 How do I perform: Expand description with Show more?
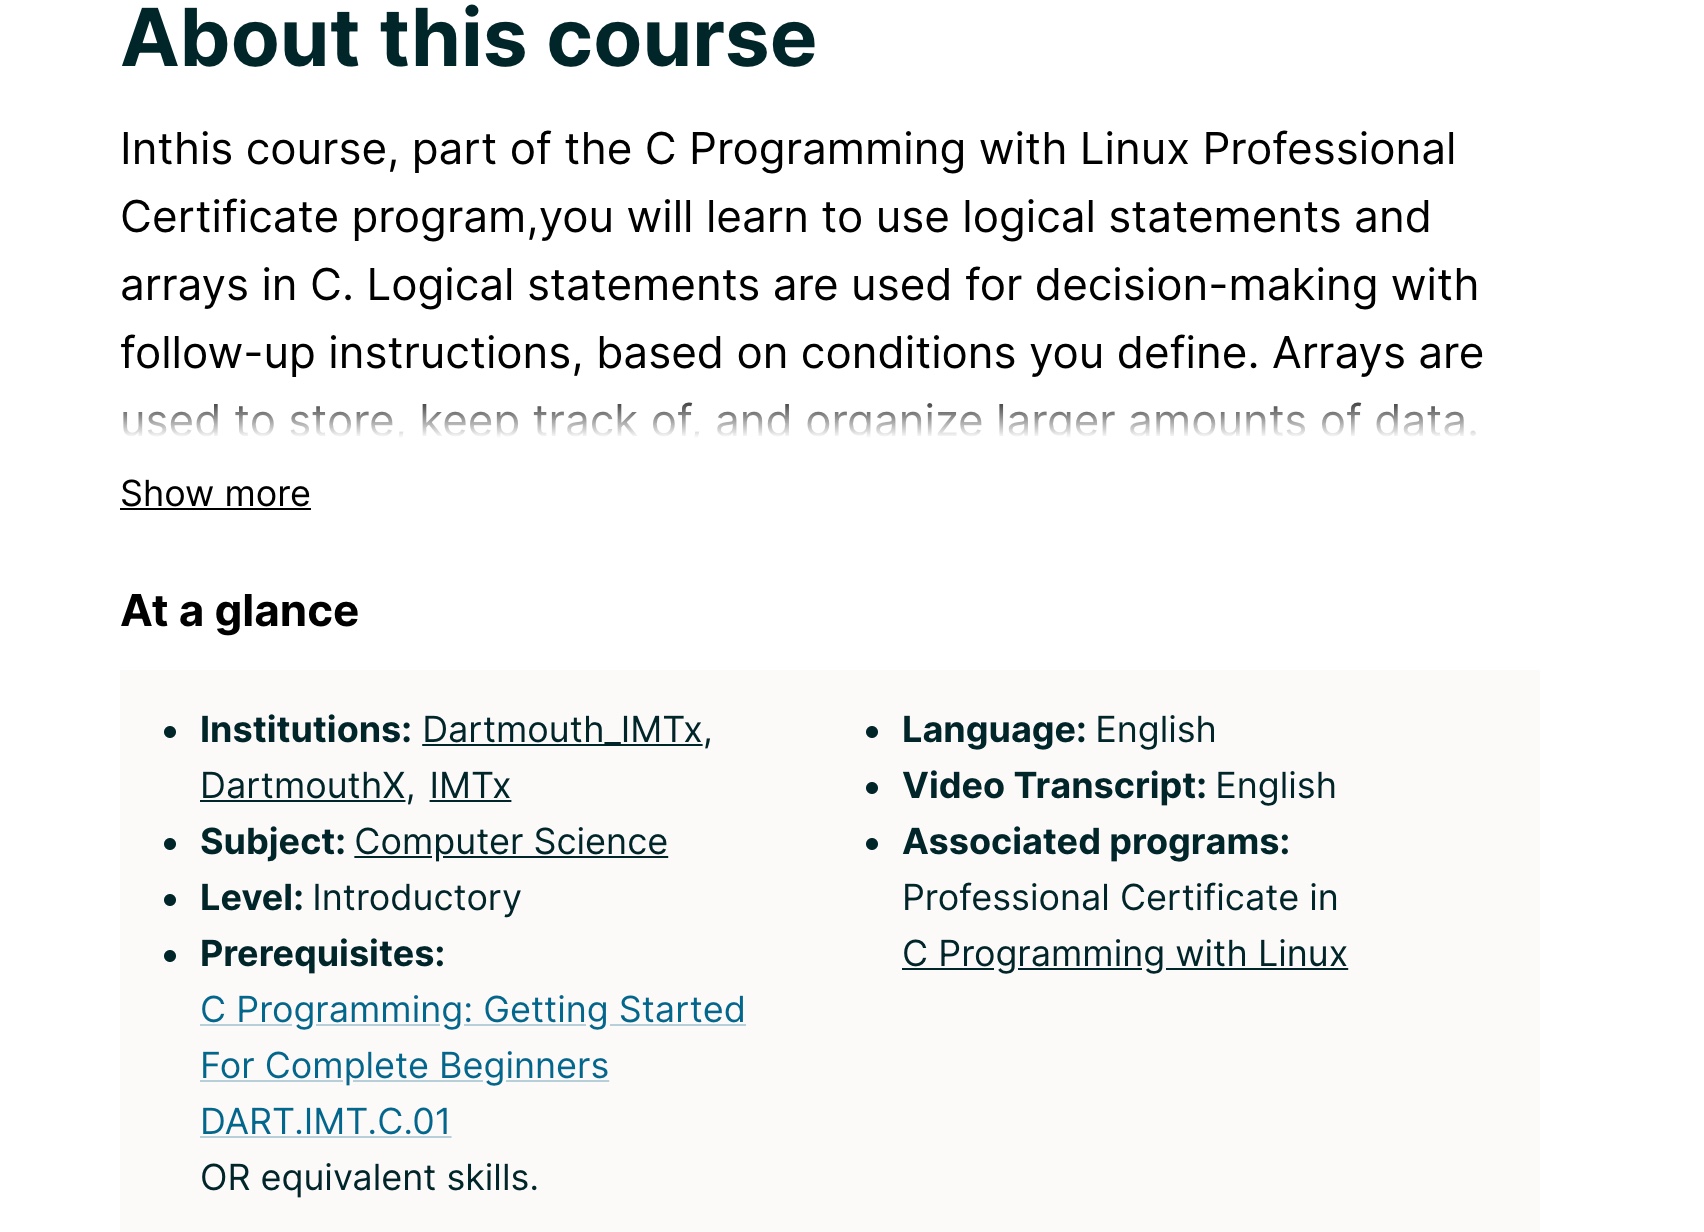pos(215,494)
